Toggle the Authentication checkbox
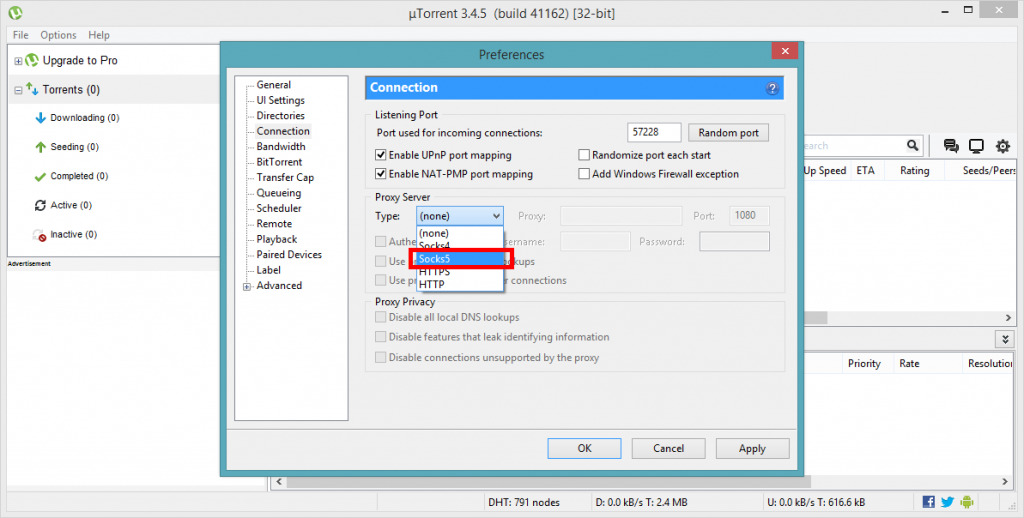This screenshot has width=1024, height=518. point(381,242)
